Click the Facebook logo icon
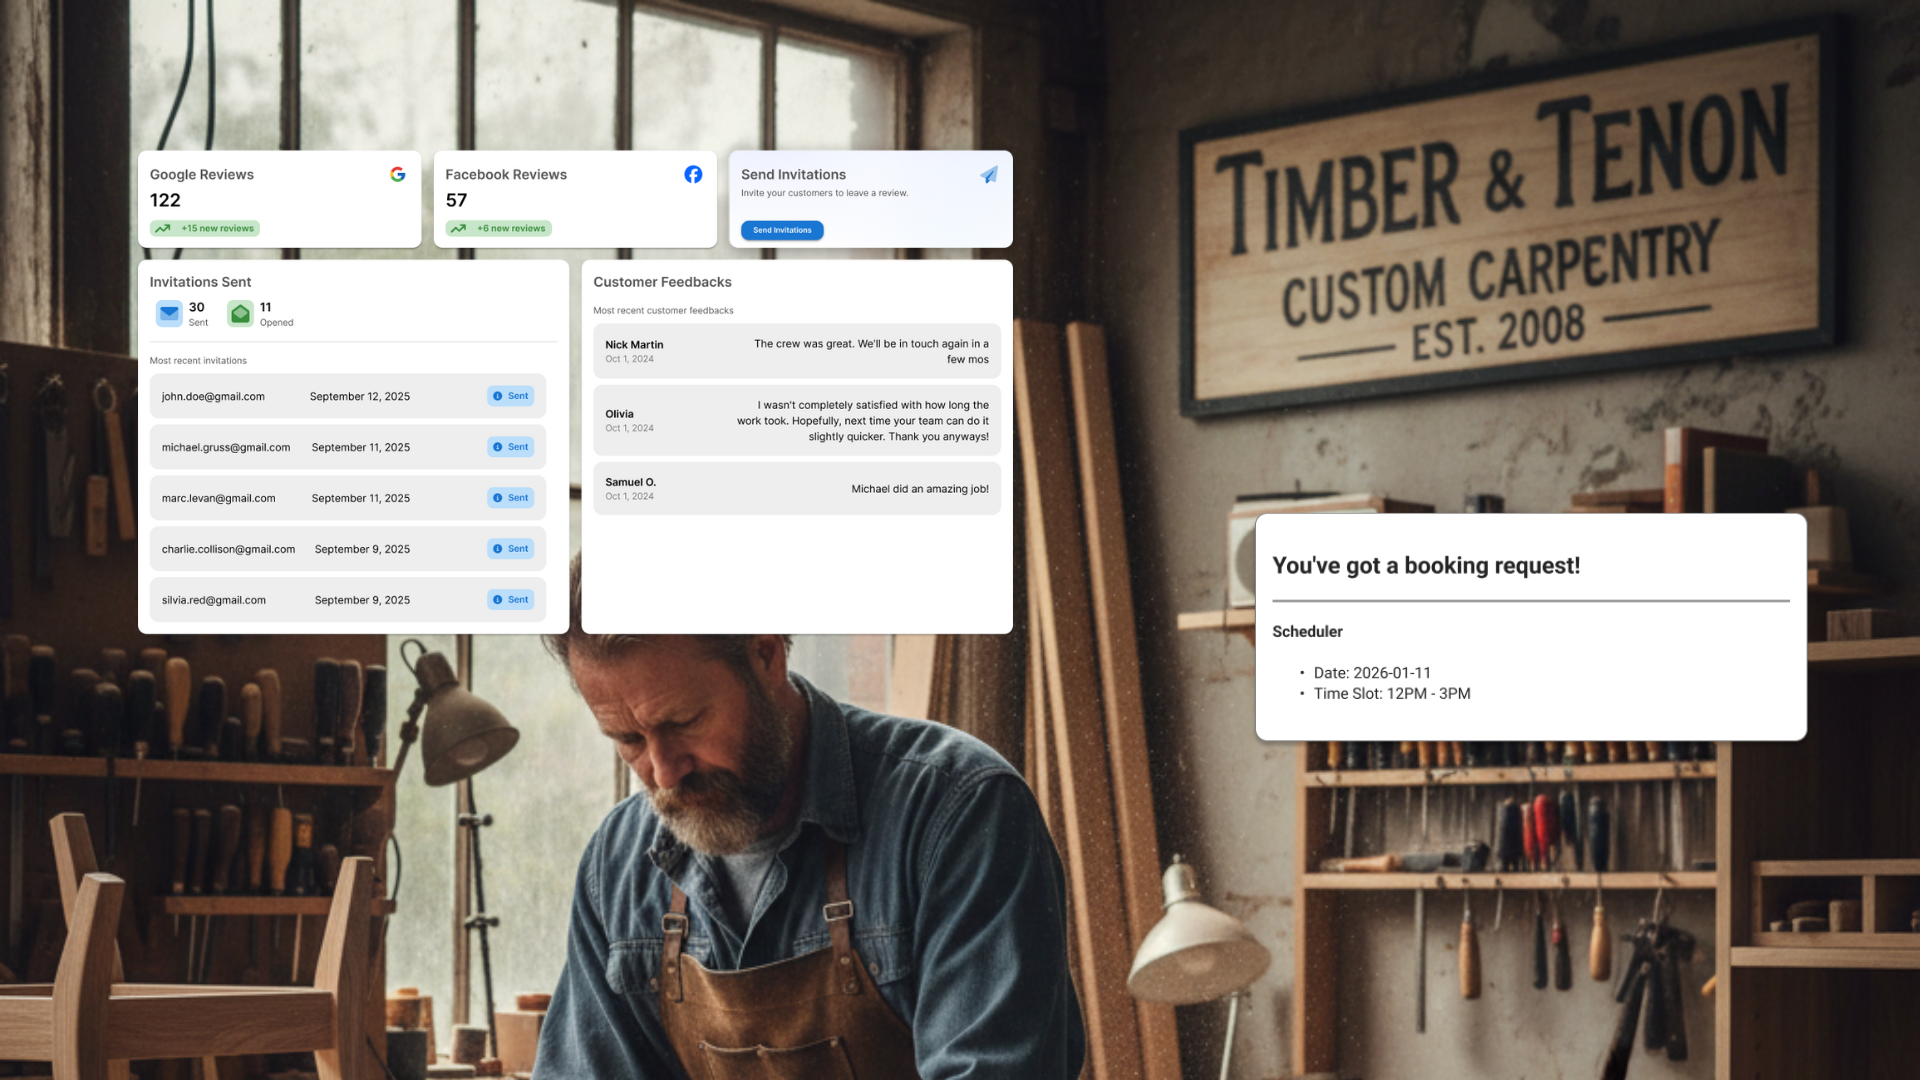The height and width of the screenshot is (1080, 1920). (x=693, y=174)
